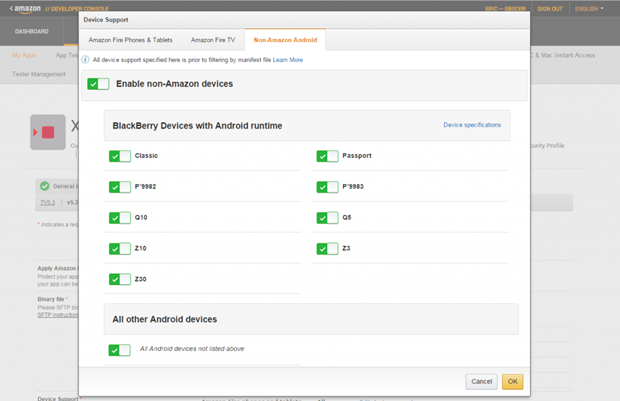Open Tester Management in background page
Screen dimensions: 620x401
39,74
